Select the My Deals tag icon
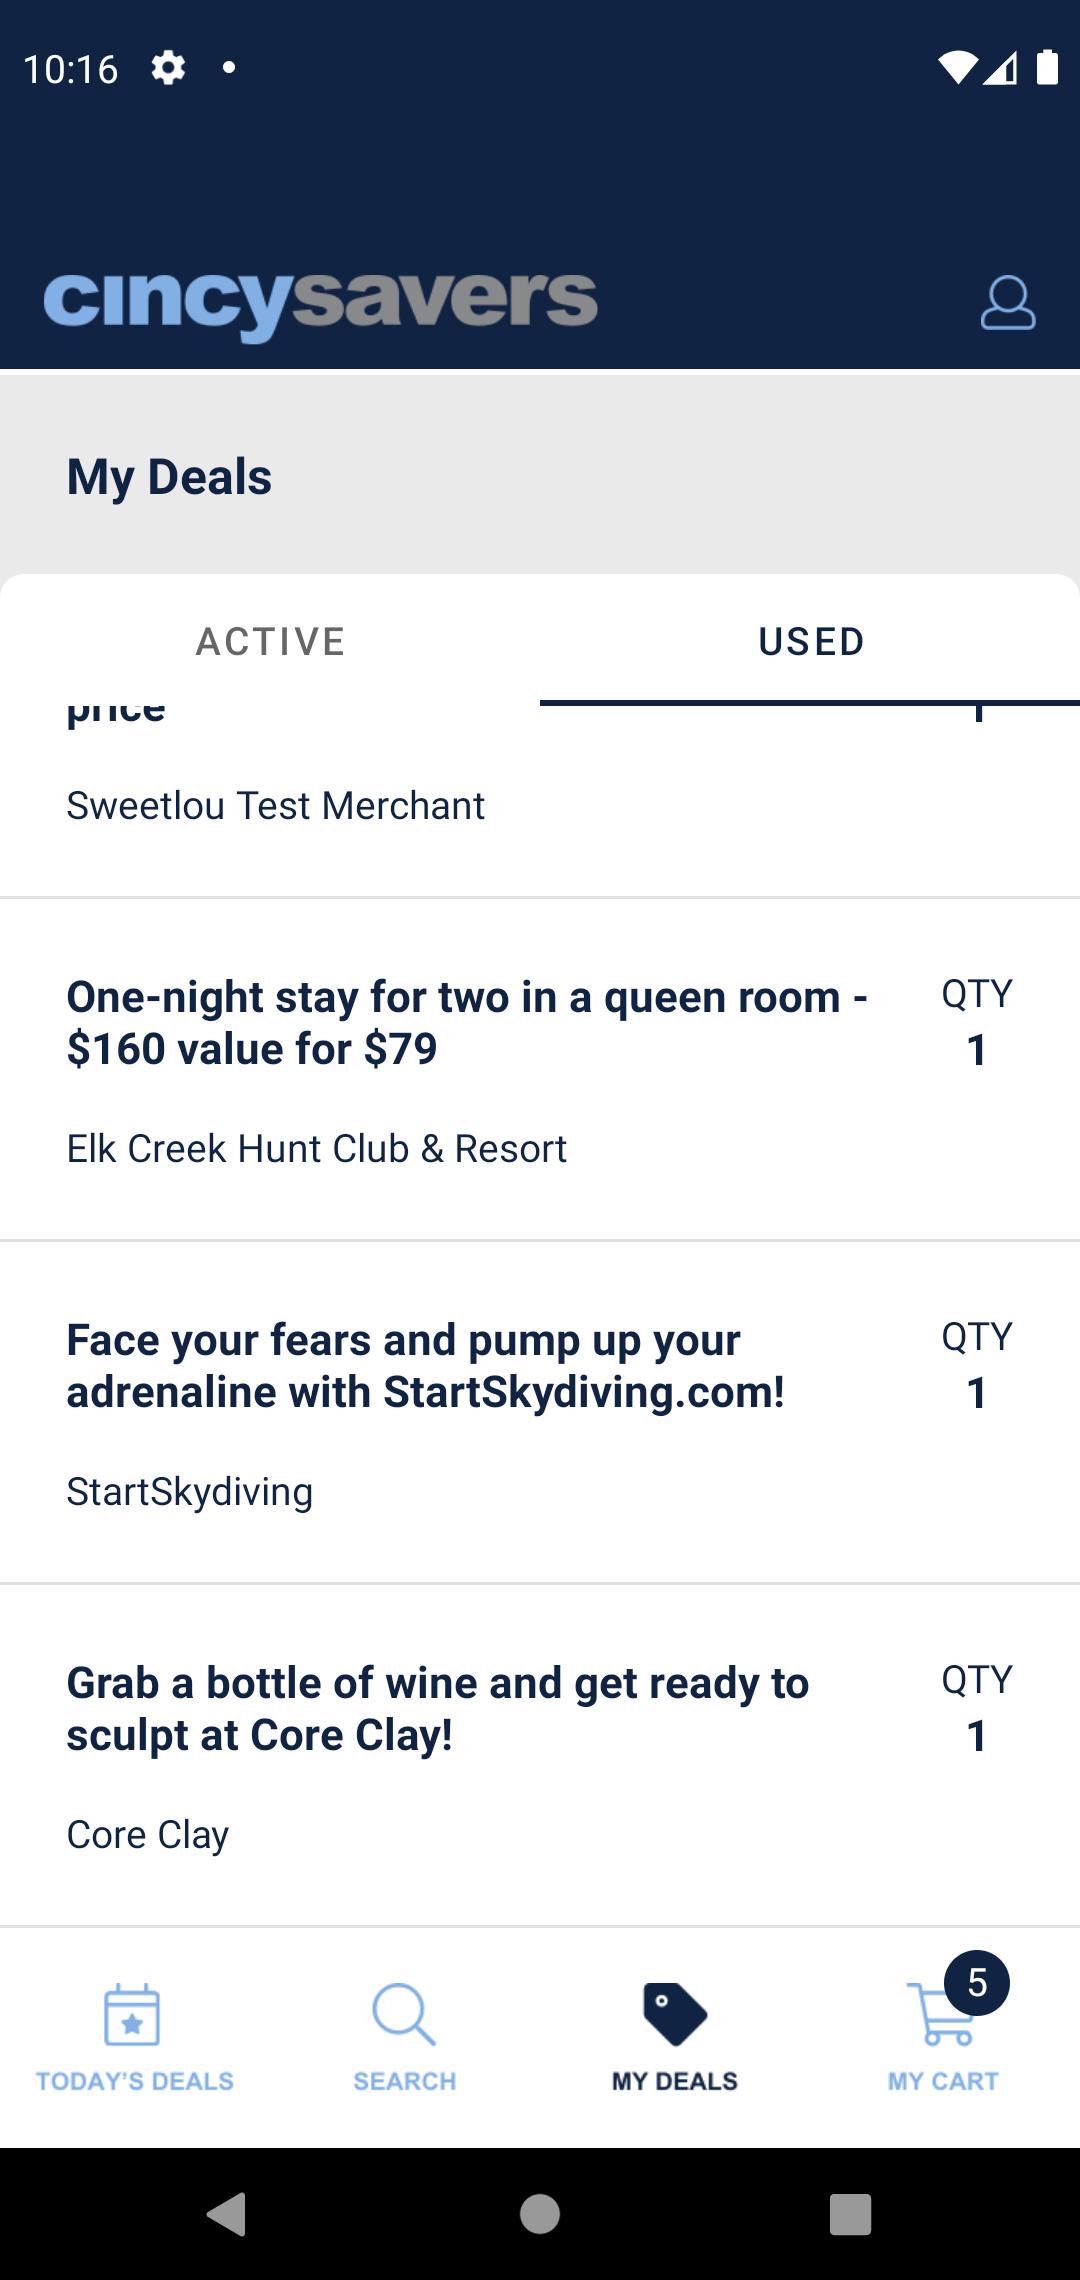Screen dimensions: 1080x2280 coord(675,2014)
